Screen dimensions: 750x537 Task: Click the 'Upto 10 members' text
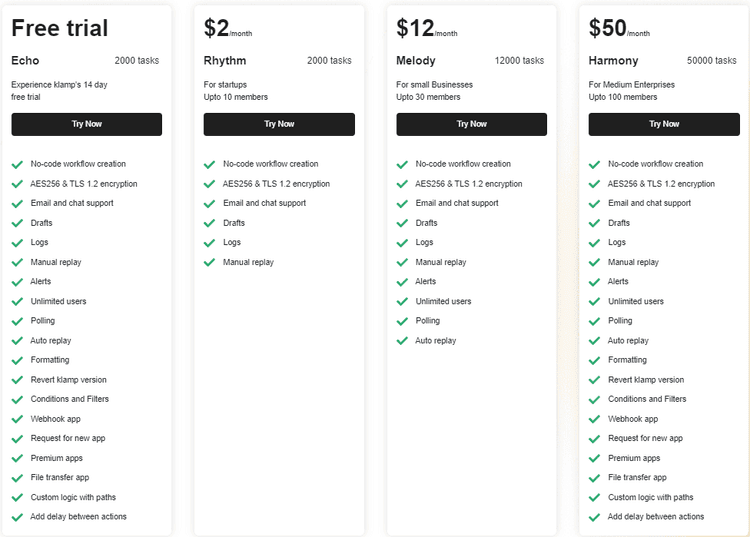(x=236, y=97)
